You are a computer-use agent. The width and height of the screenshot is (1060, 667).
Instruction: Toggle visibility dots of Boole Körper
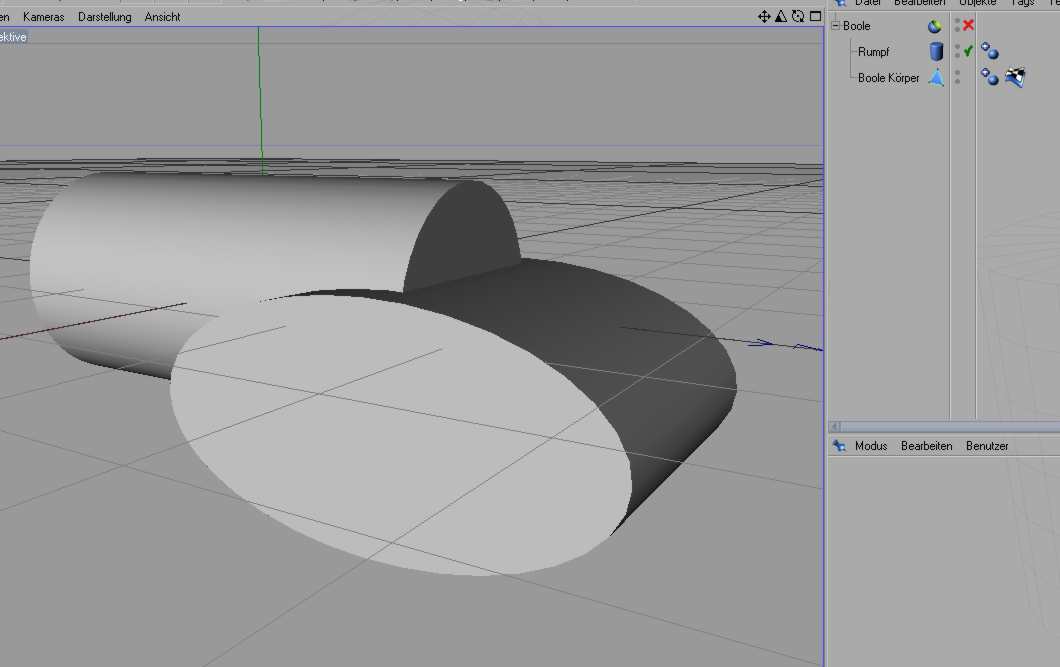click(957, 77)
